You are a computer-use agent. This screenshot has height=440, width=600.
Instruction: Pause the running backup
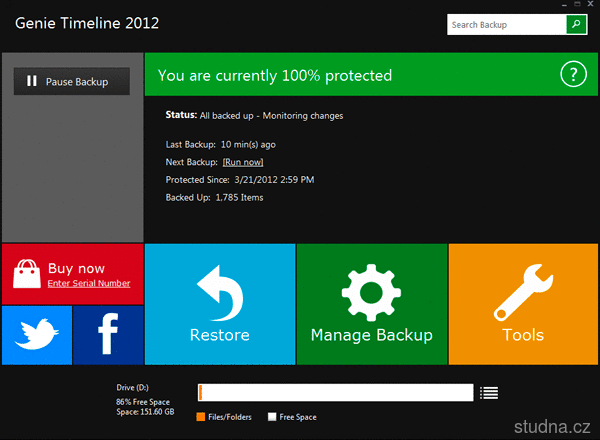click(x=71, y=82)
